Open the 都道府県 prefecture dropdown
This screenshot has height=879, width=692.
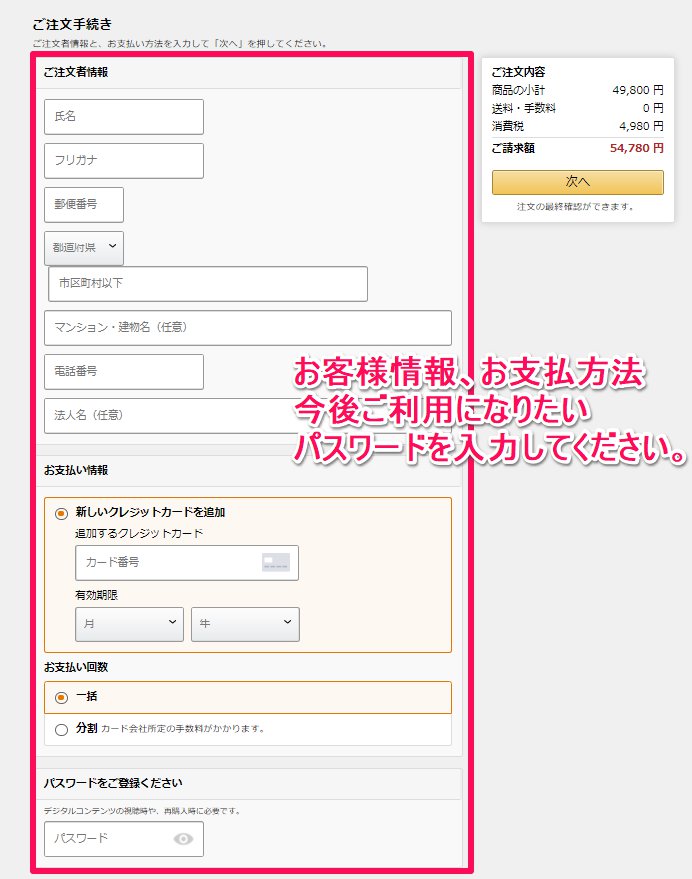point(84,248)
